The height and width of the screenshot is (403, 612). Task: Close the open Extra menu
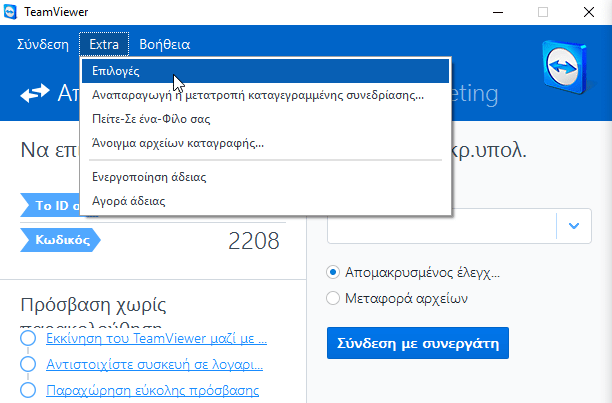tap(104, 44)
